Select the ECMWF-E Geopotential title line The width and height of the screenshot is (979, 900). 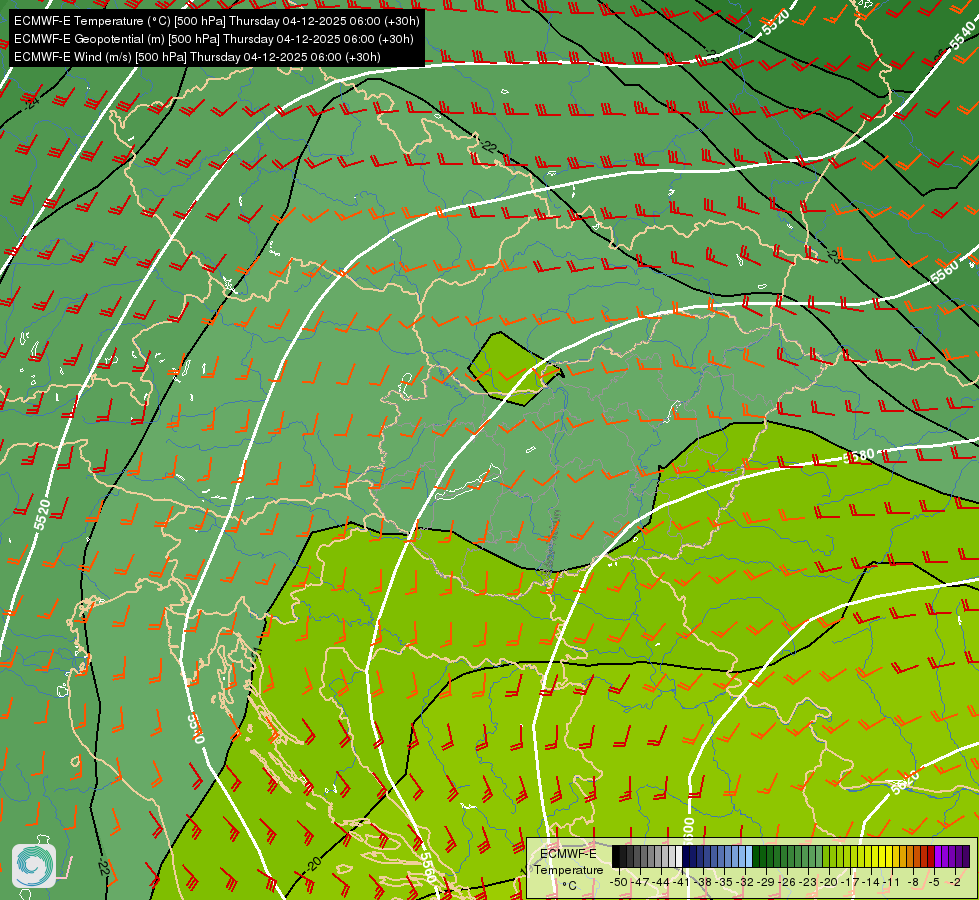pos(214,39)
